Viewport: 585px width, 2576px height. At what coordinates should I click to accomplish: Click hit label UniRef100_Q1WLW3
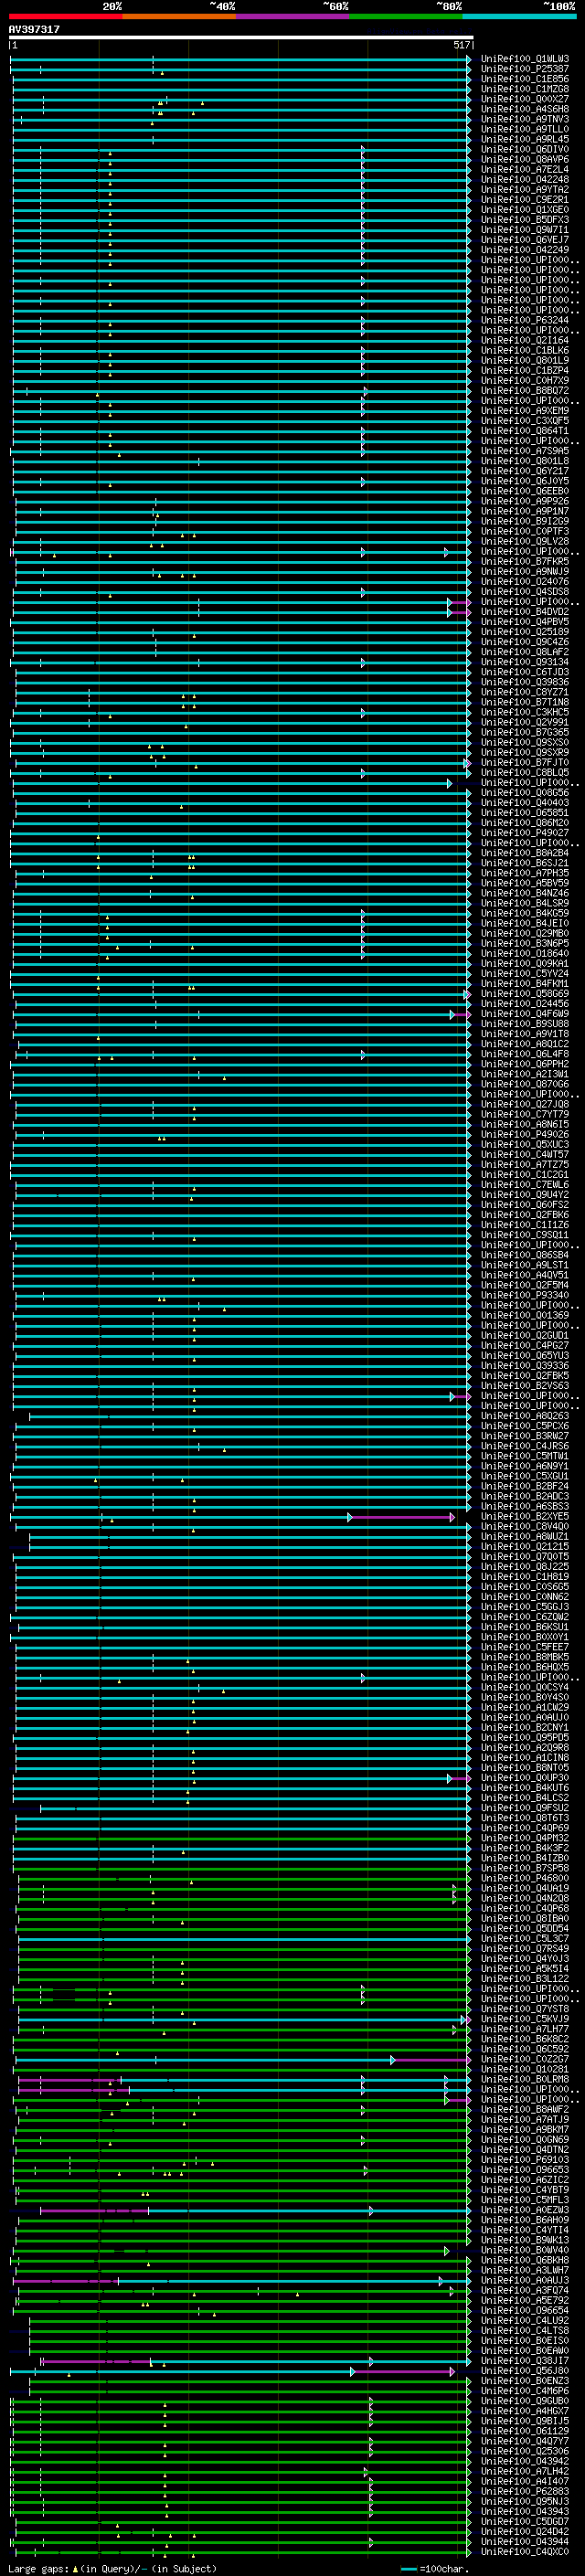(525, 59)
